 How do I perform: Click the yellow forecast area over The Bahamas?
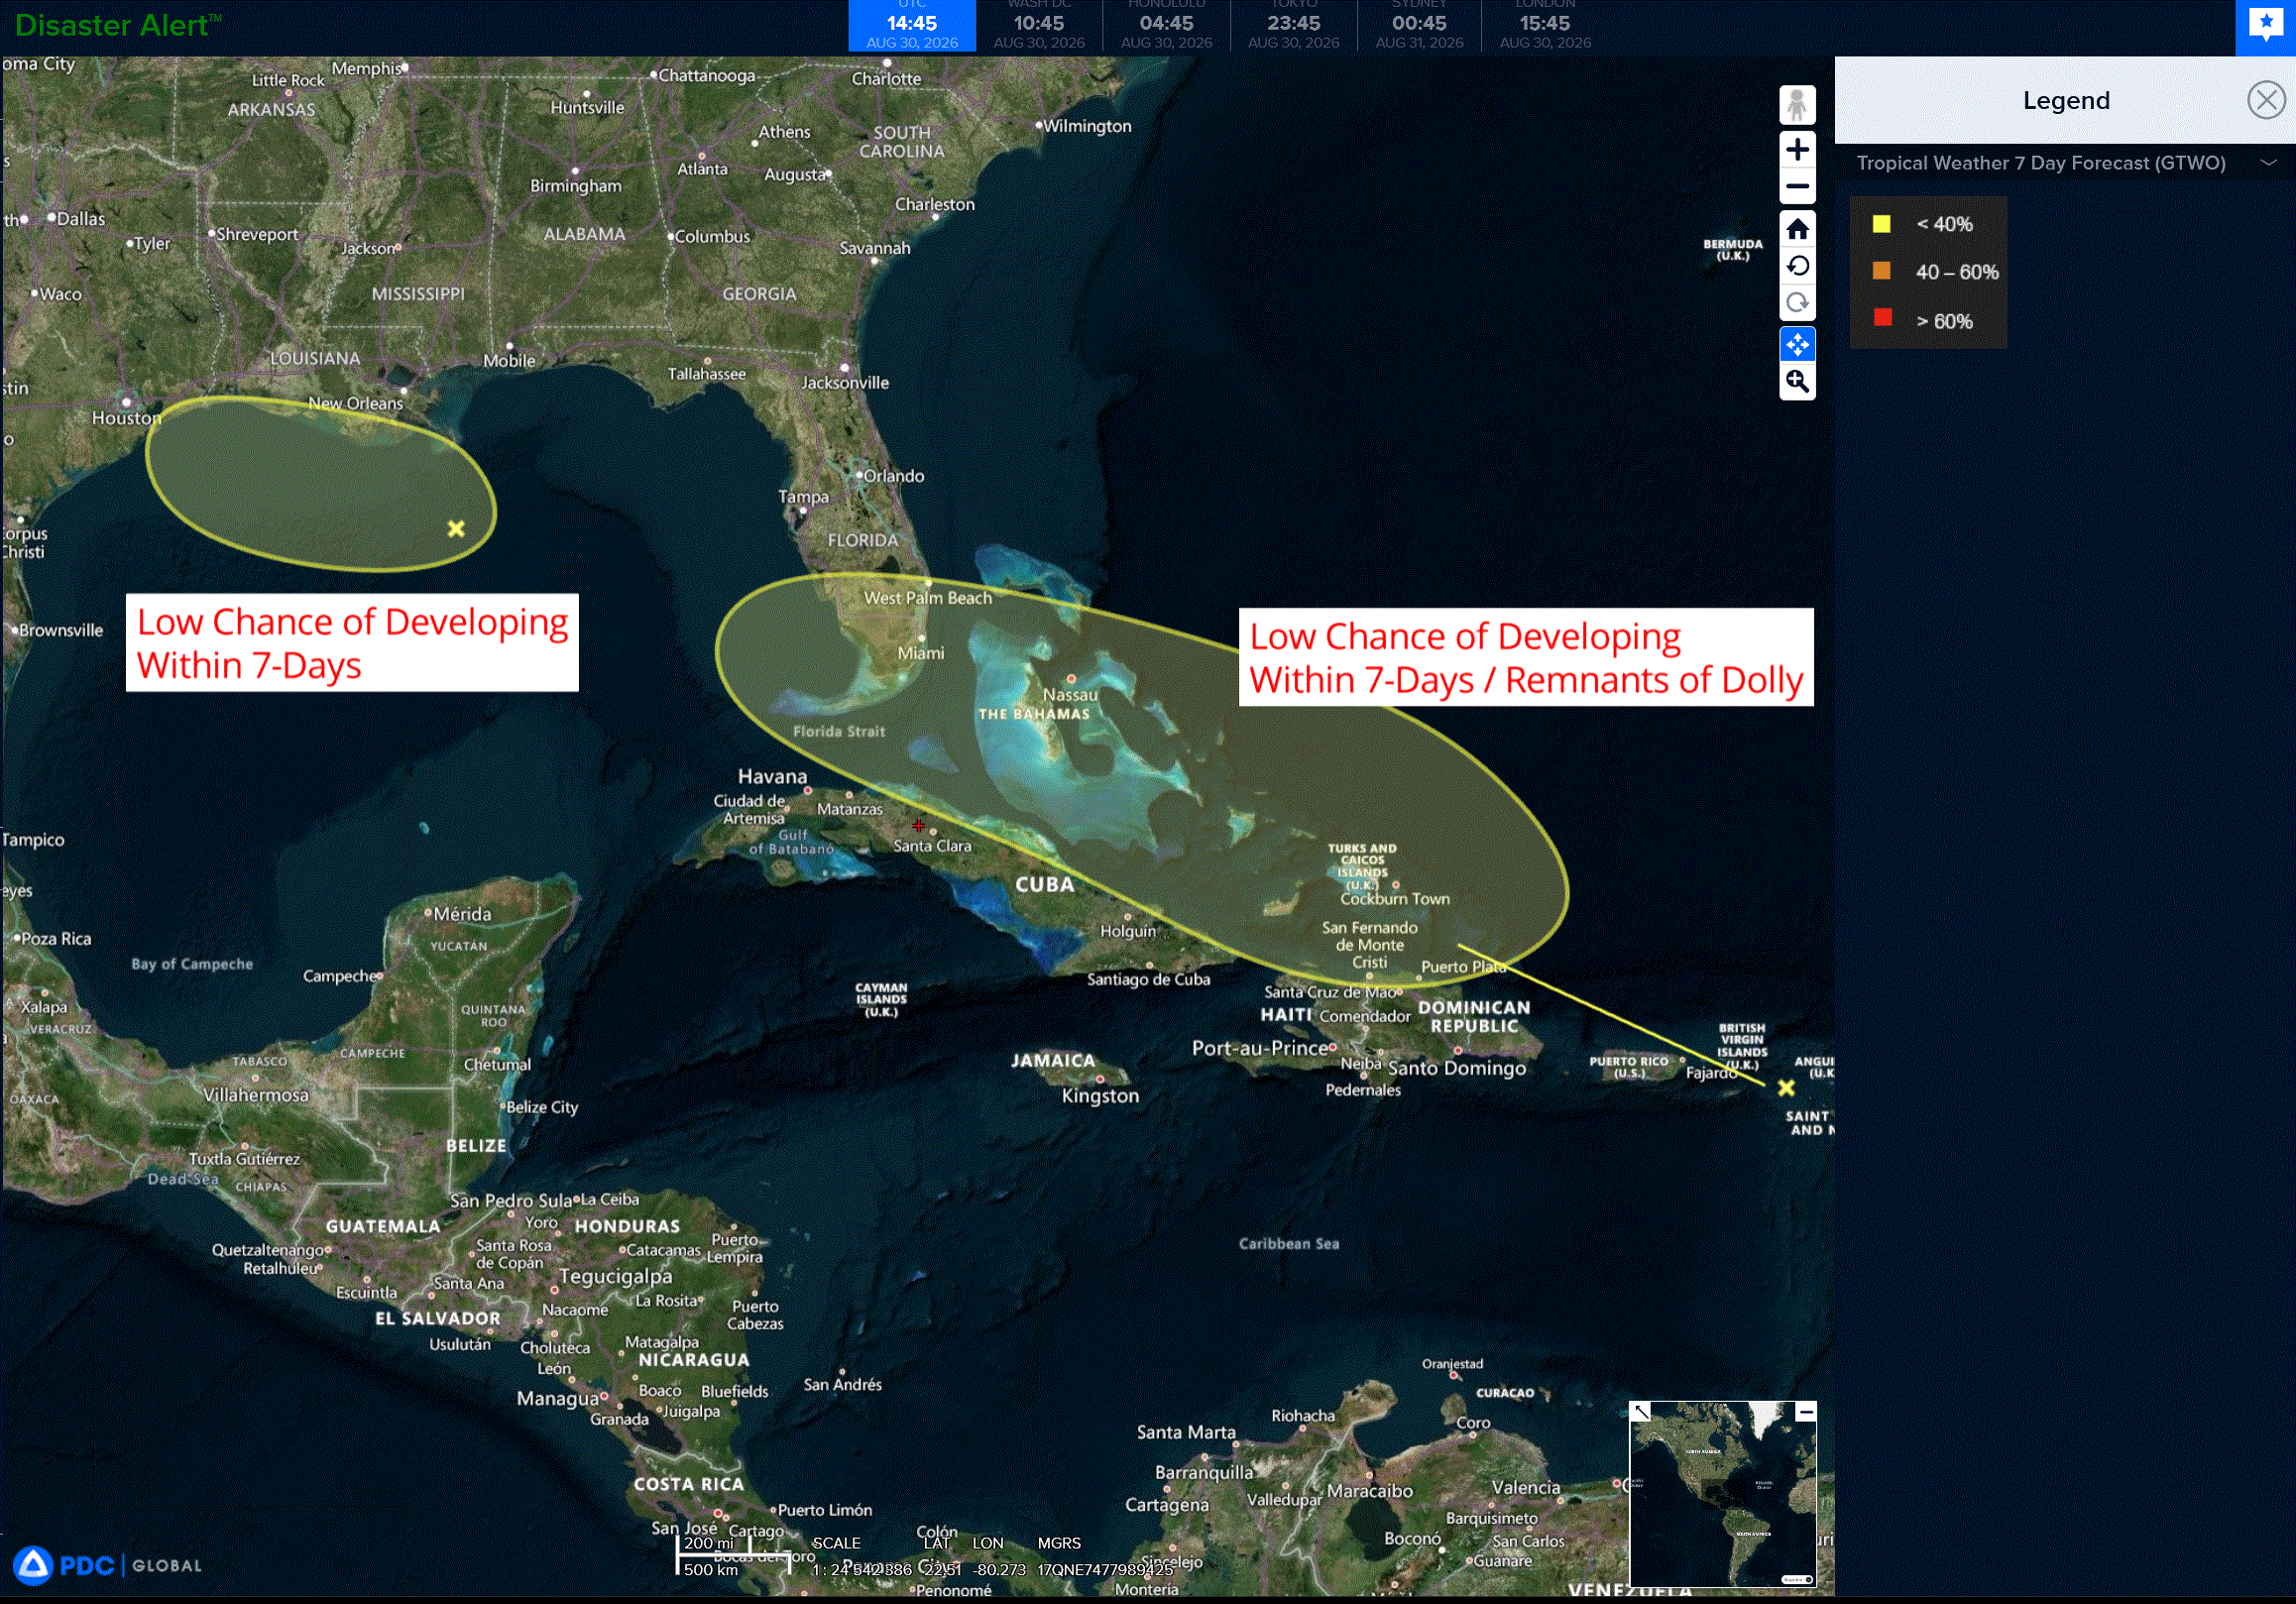tap(1142, 780)
